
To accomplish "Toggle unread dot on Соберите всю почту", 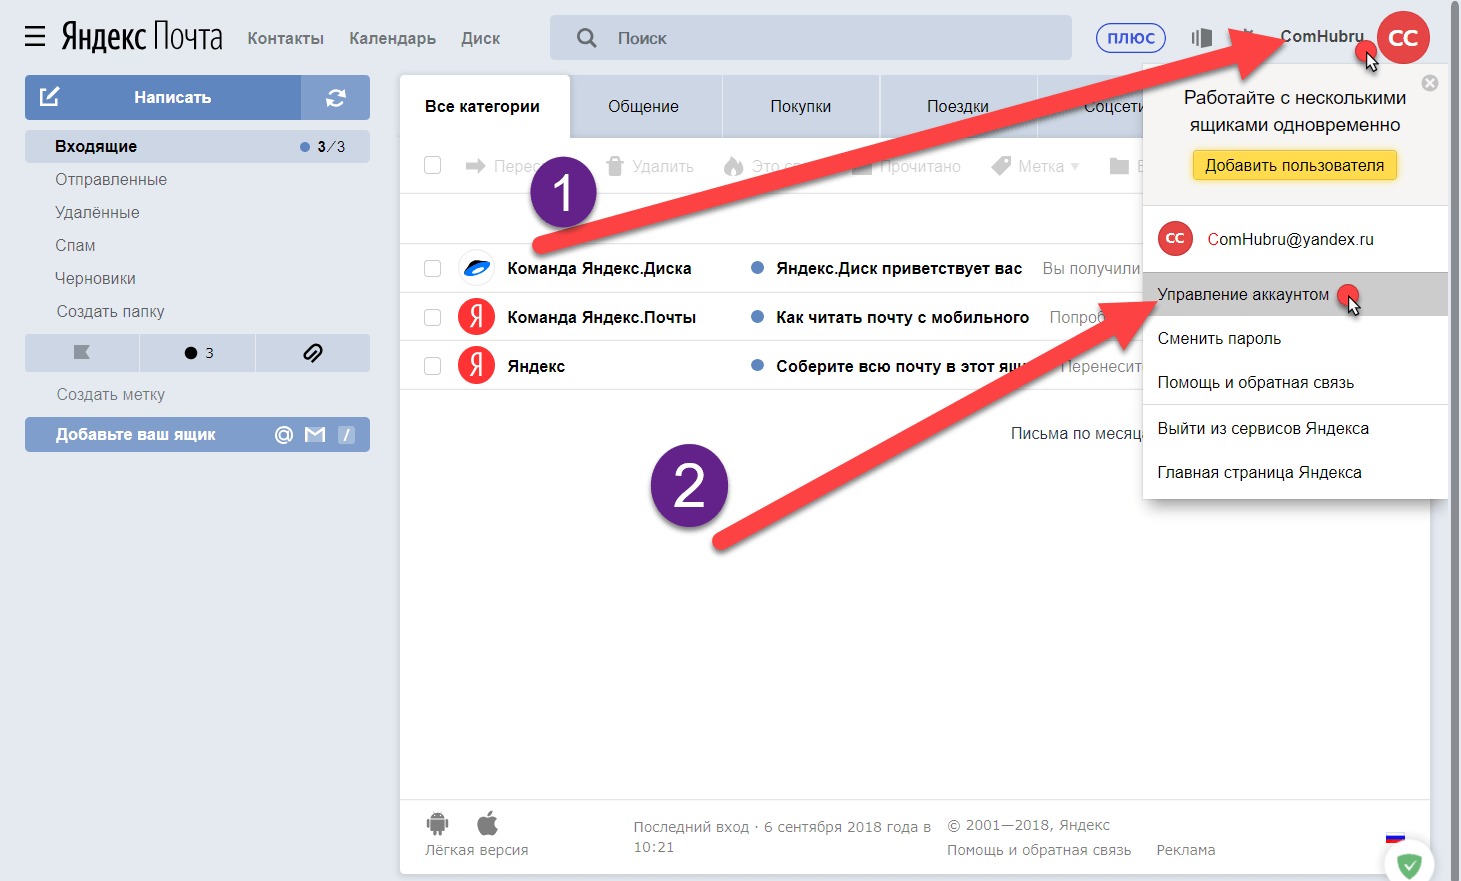I will point(757,365).
